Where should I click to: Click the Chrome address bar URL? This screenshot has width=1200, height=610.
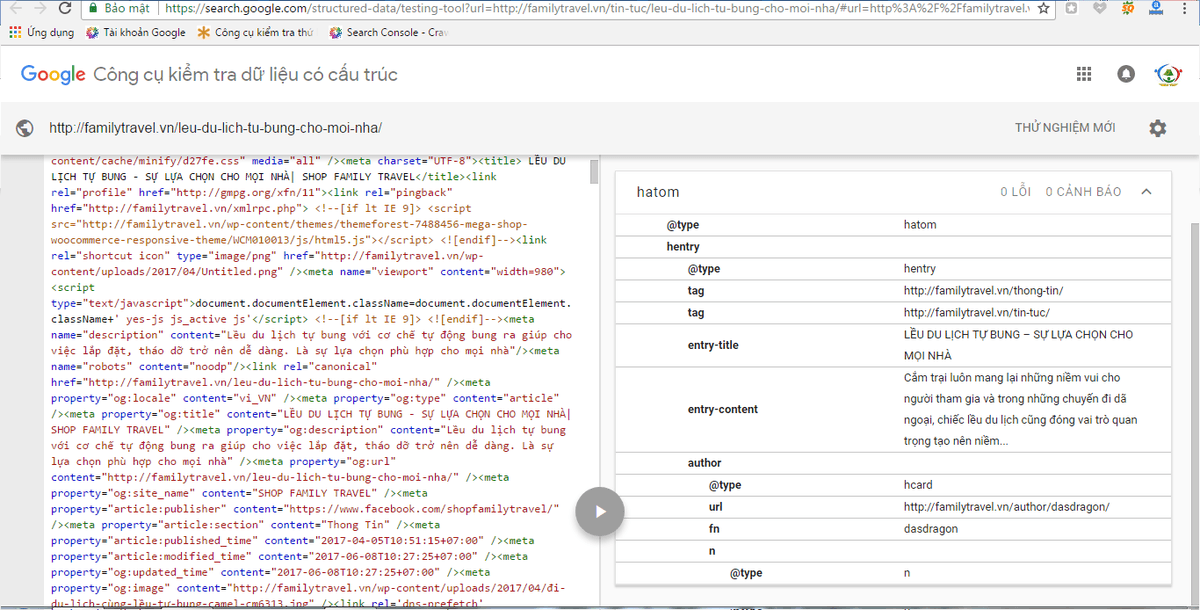click(597, 8)
